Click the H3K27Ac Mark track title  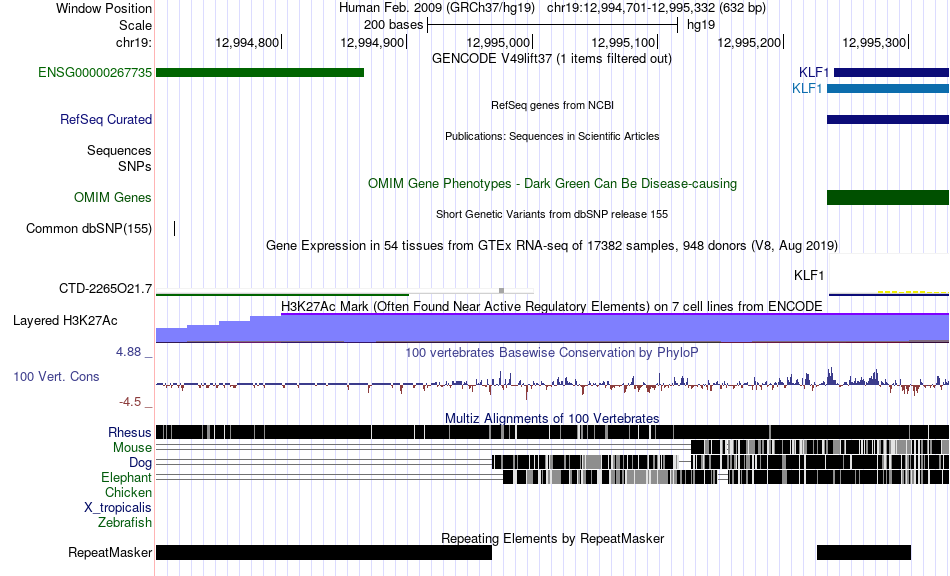point(552,306)
